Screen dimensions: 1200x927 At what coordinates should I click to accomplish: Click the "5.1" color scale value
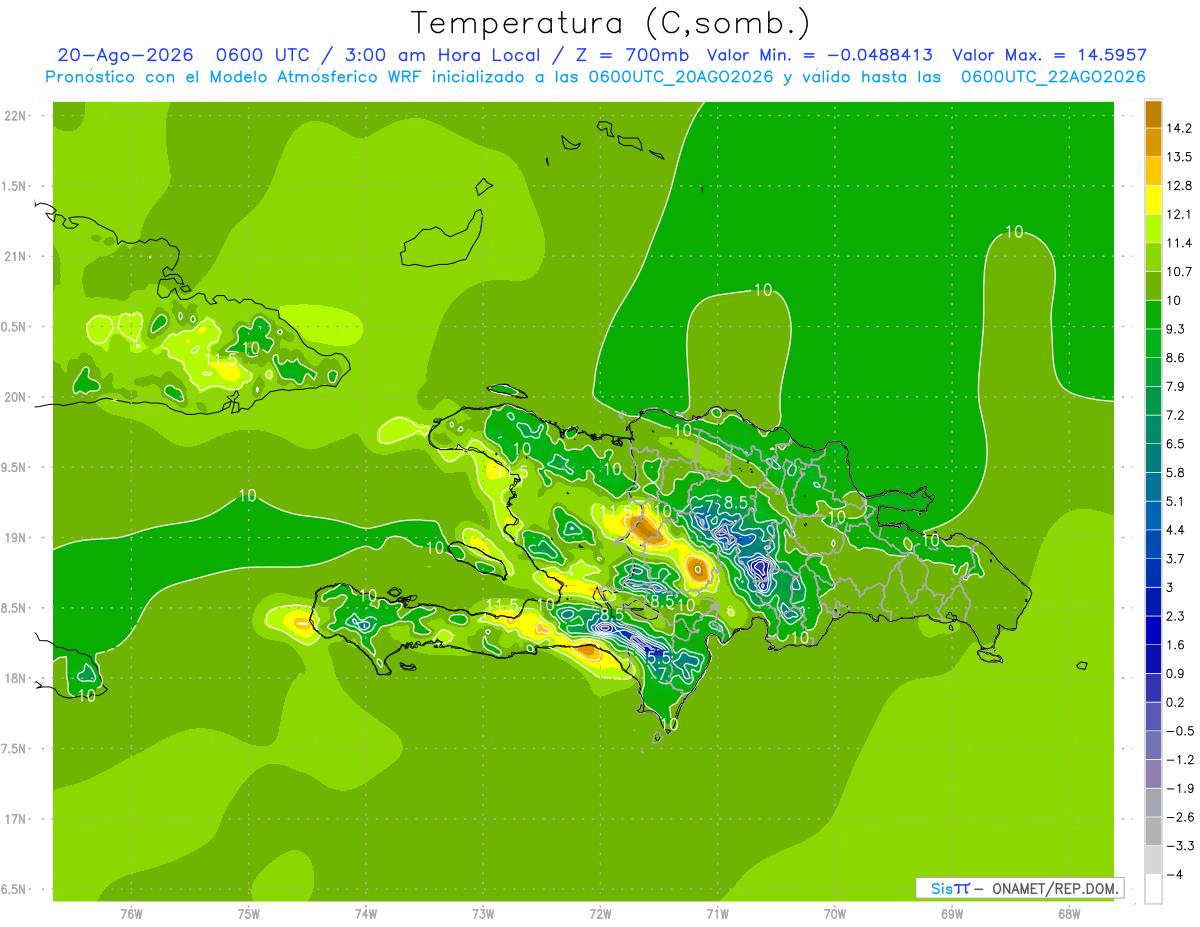(x=1175, y=501)
